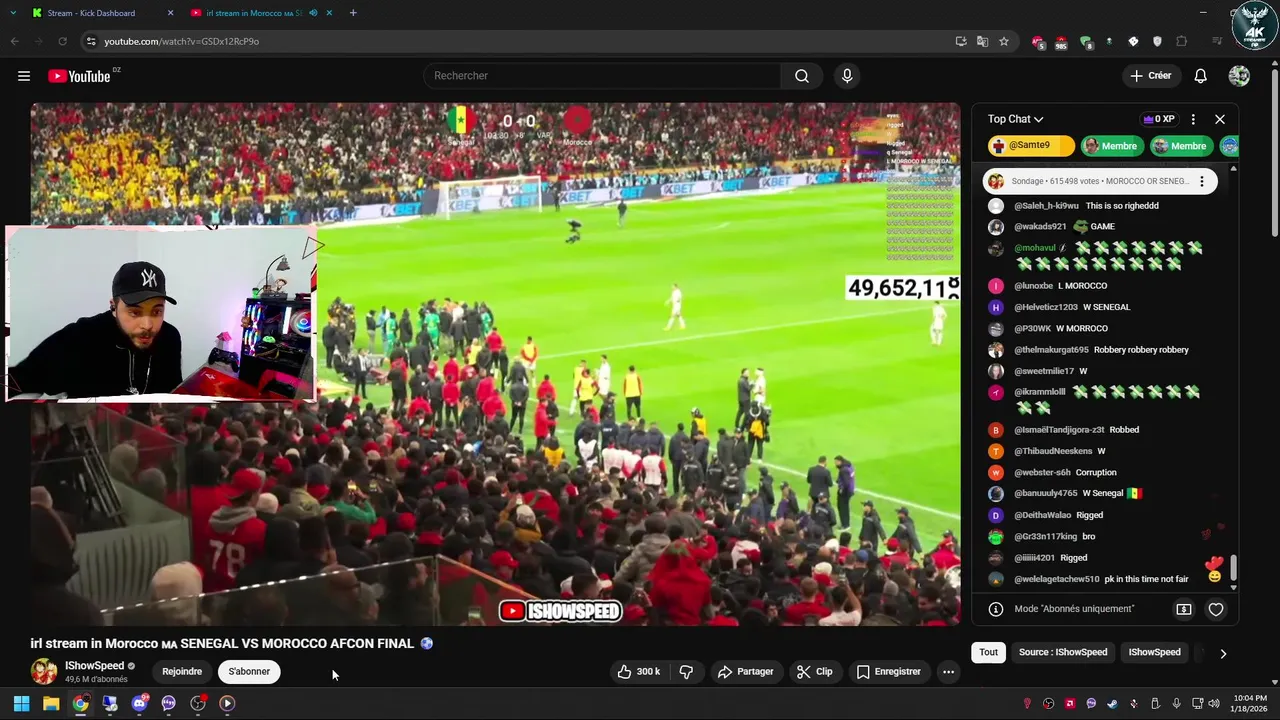Screen dimensions: 1280x720
Task: Select the IShowSpeed filter chip
Action: point(1155,652)
